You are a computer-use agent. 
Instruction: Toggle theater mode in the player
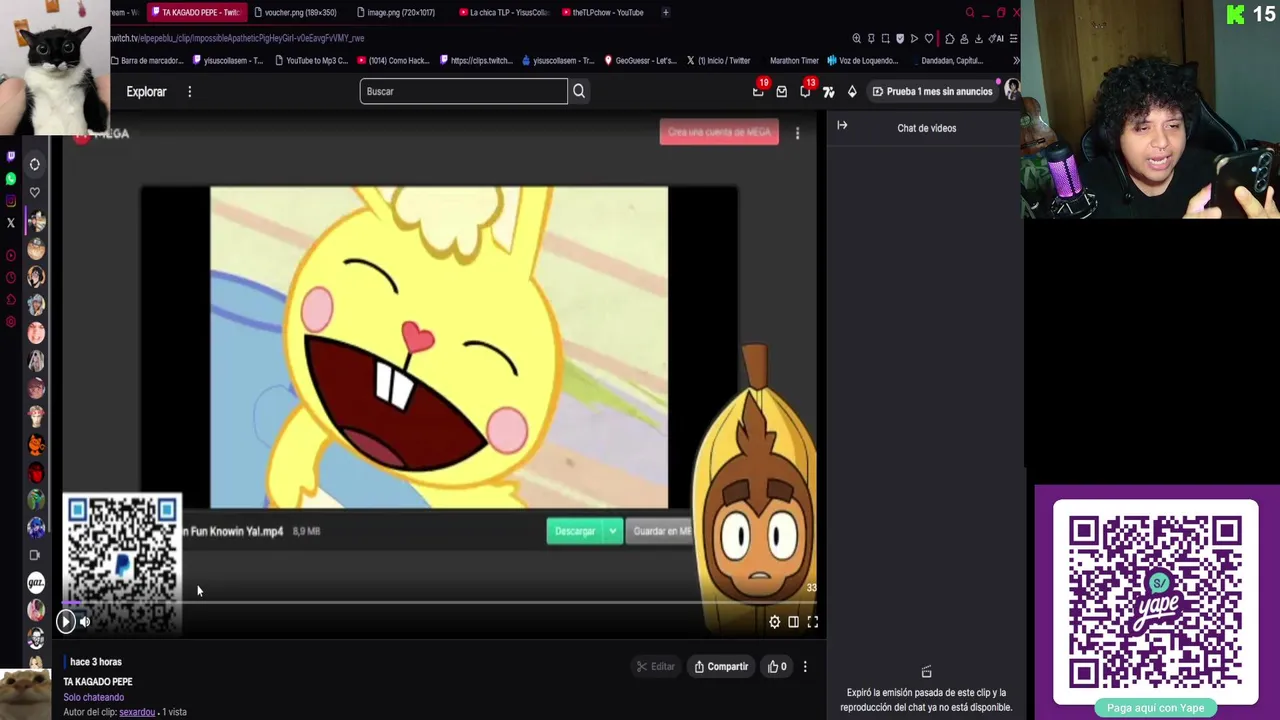point(793,622)
